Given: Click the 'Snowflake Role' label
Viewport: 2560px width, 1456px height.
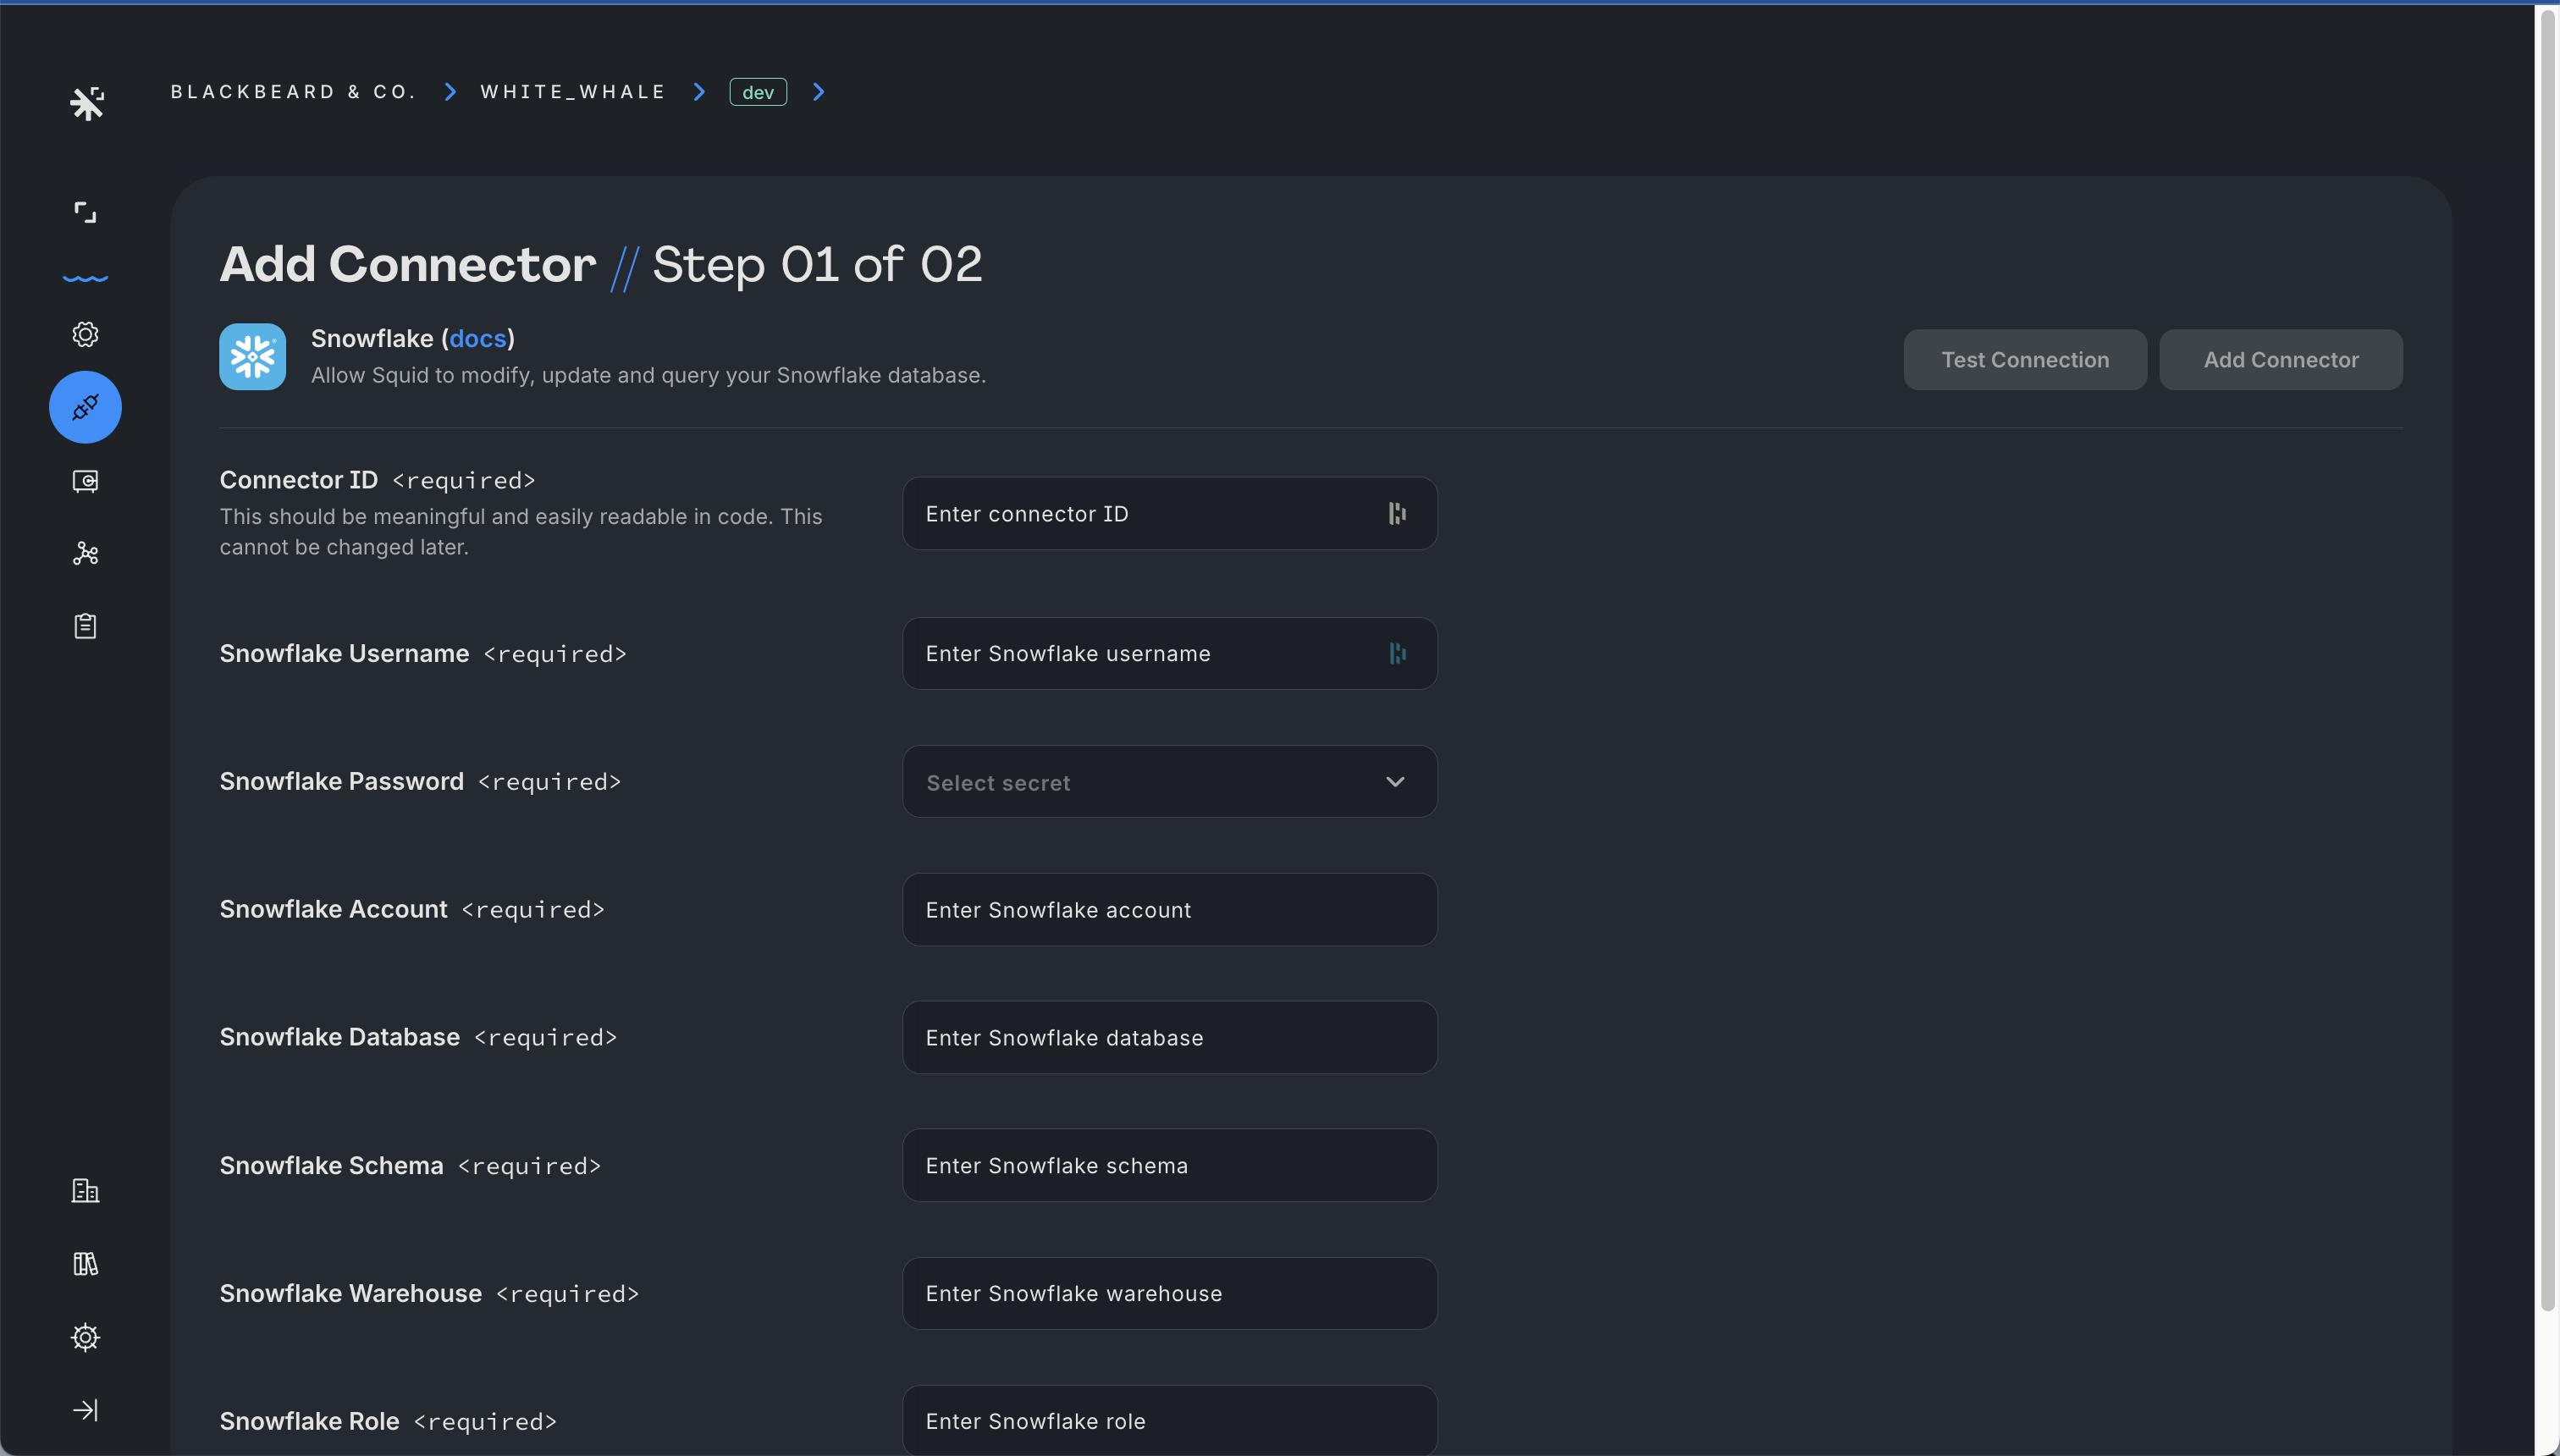Looking at the screenshot, I should point(309,1421).
